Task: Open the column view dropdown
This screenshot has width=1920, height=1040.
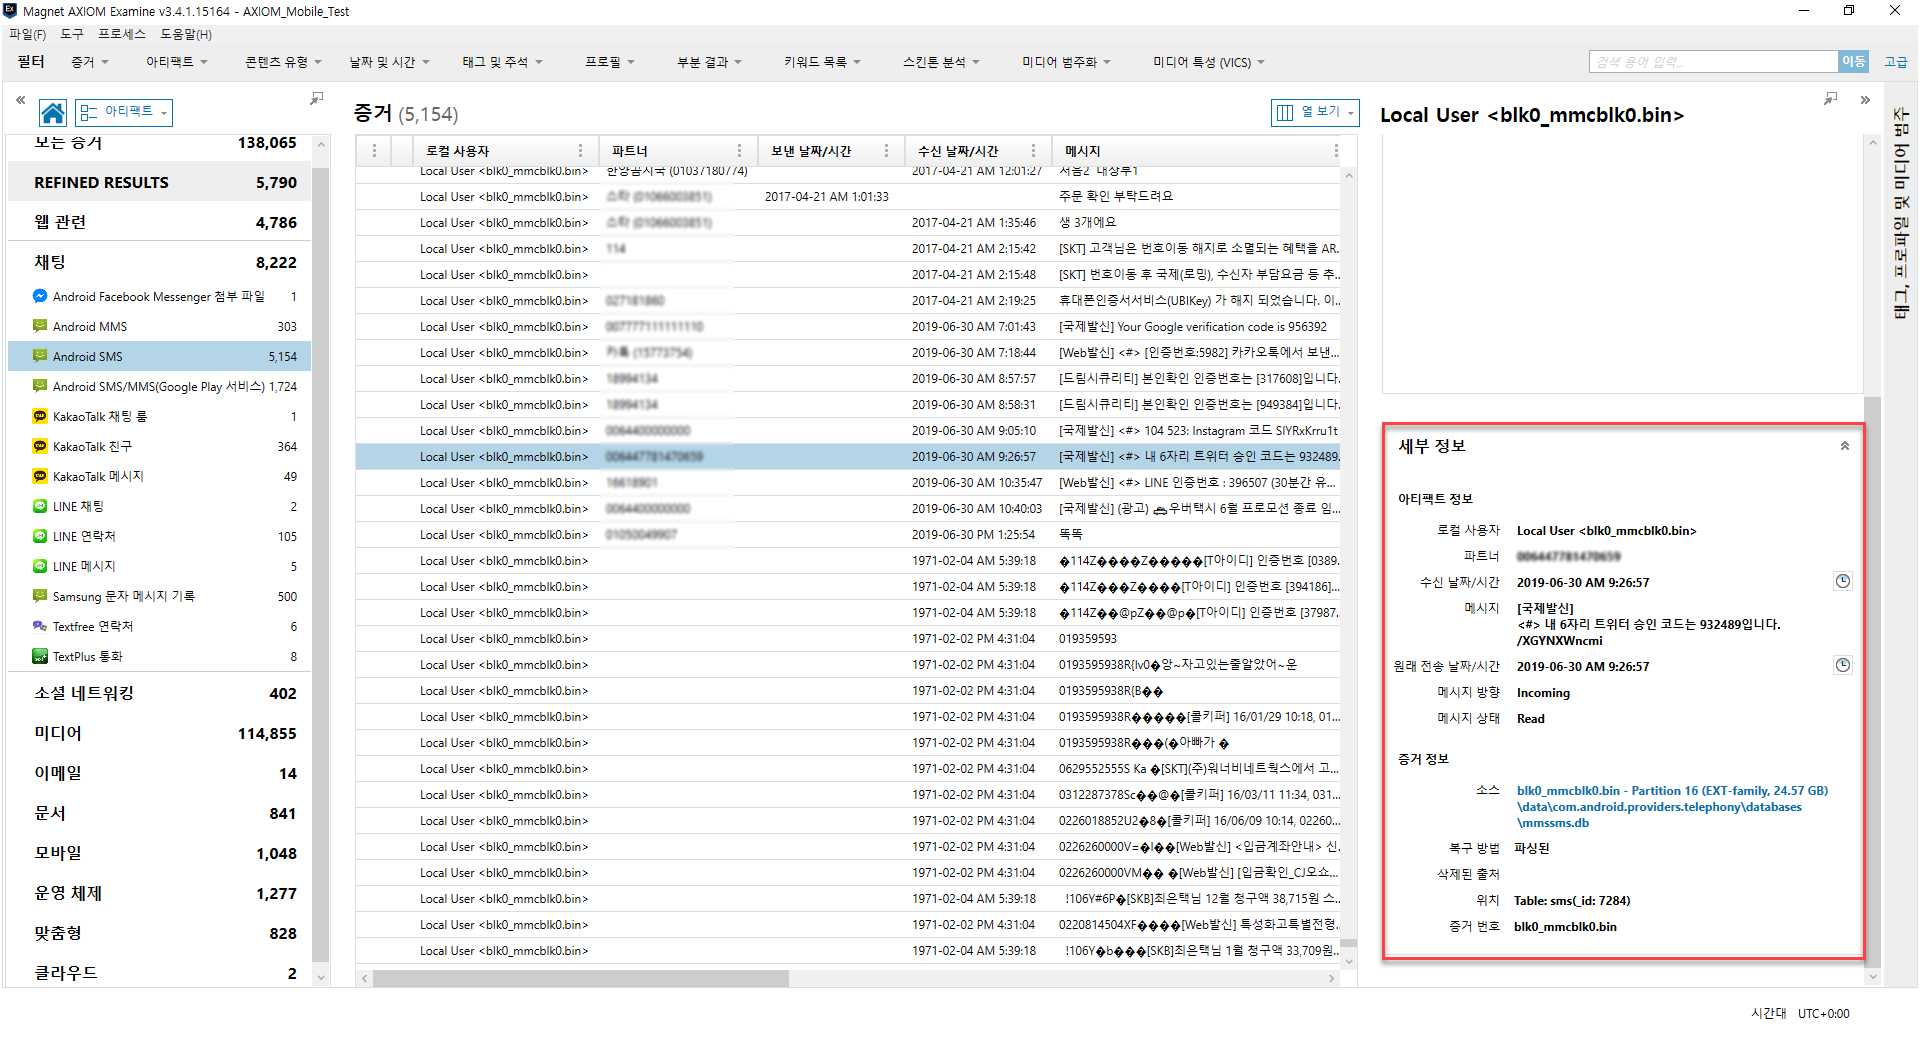Action: [1315, 112]
